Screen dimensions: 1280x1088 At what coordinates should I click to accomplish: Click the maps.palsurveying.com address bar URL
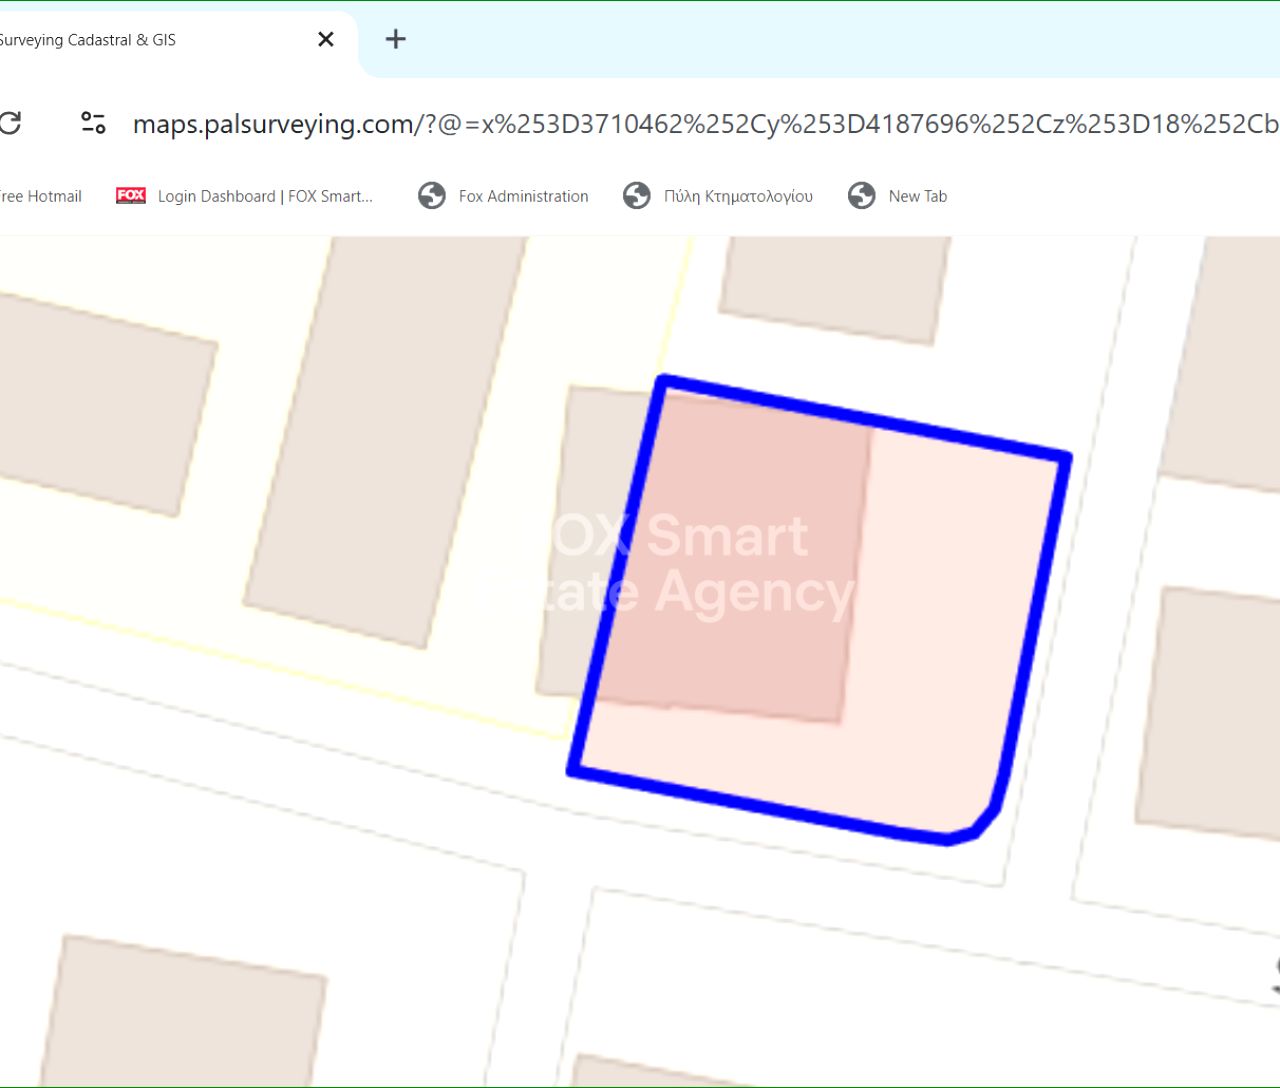click(x=705, y=124)
